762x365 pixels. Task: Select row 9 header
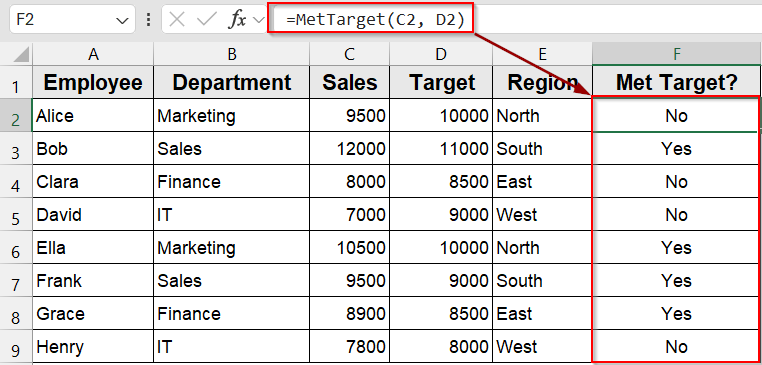[x=16, y=347]
